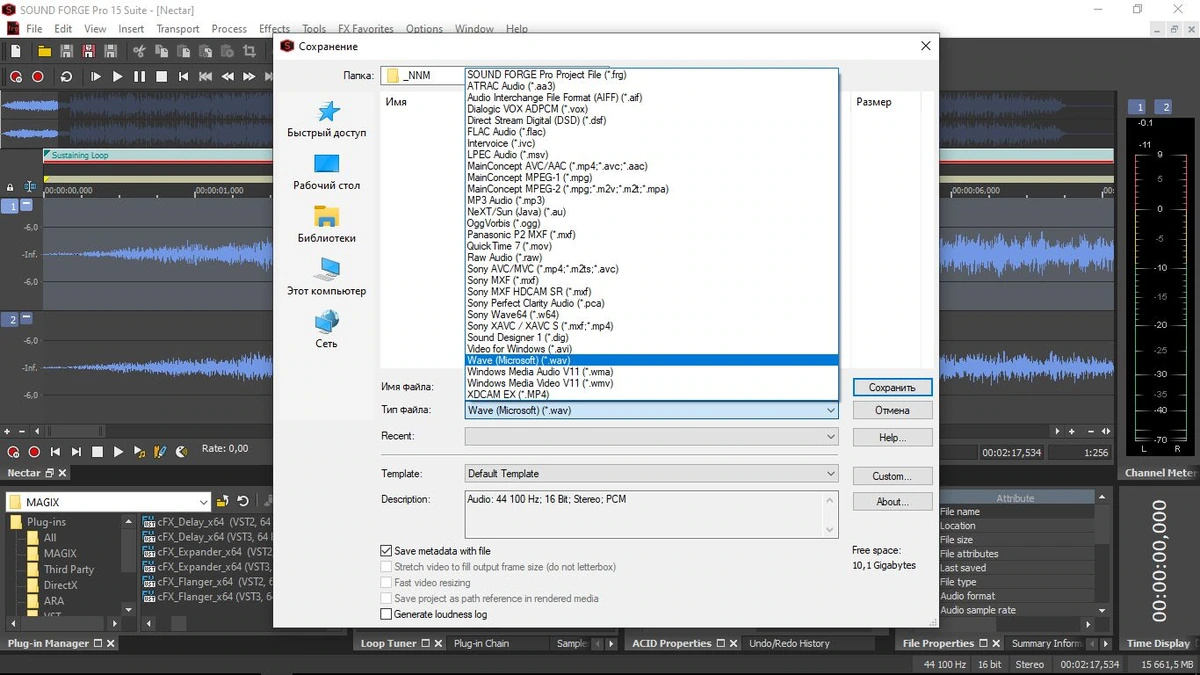Click the Отмена button
1200x675 pixels.
tap(892, 410)
